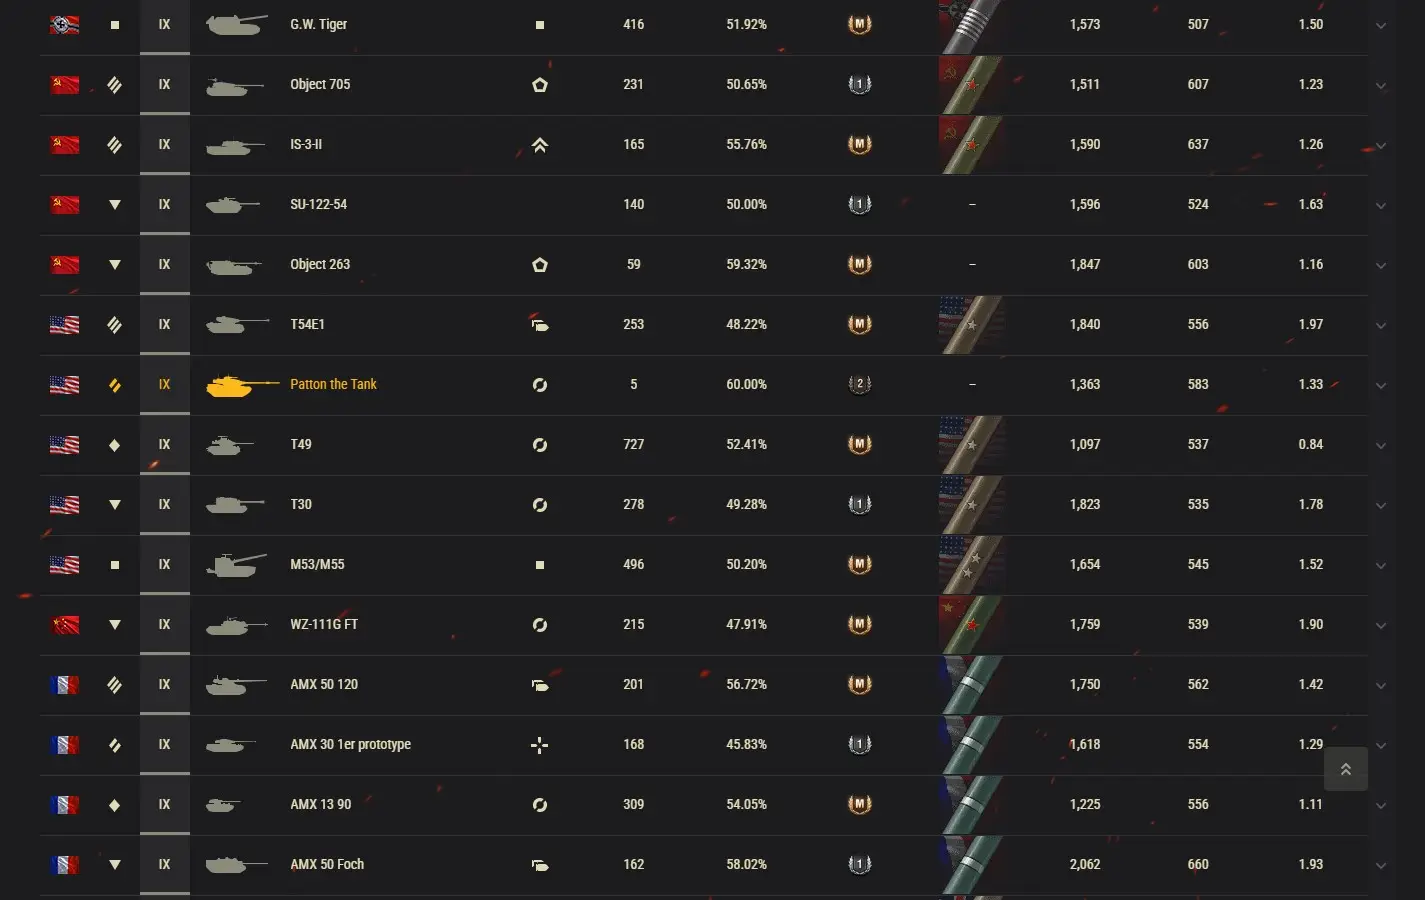Click the German flag icon for G.W. Tiger
This screenshot has height=900, width=1425.
pos(64,24)
